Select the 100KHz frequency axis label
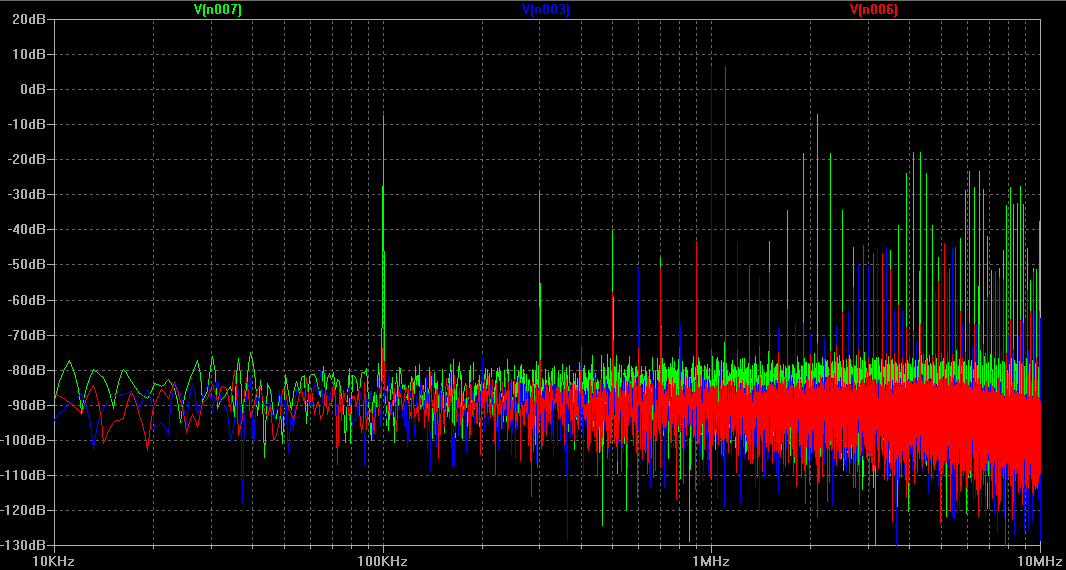This screenshot has height=570, width=1066. point(383,560)
